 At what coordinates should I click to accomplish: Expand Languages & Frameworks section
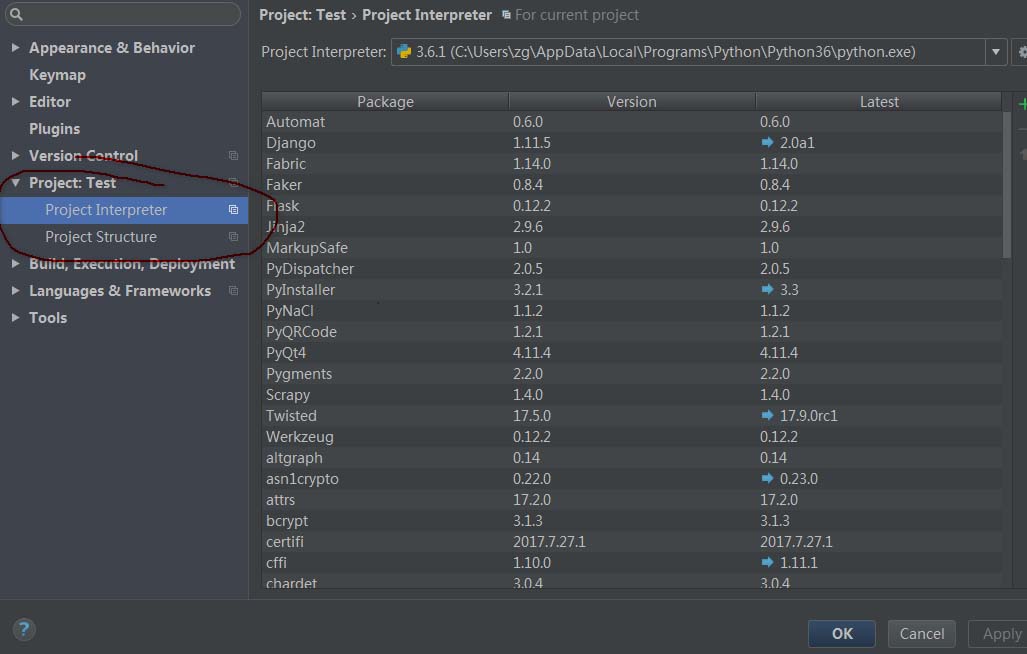[15, 291]
